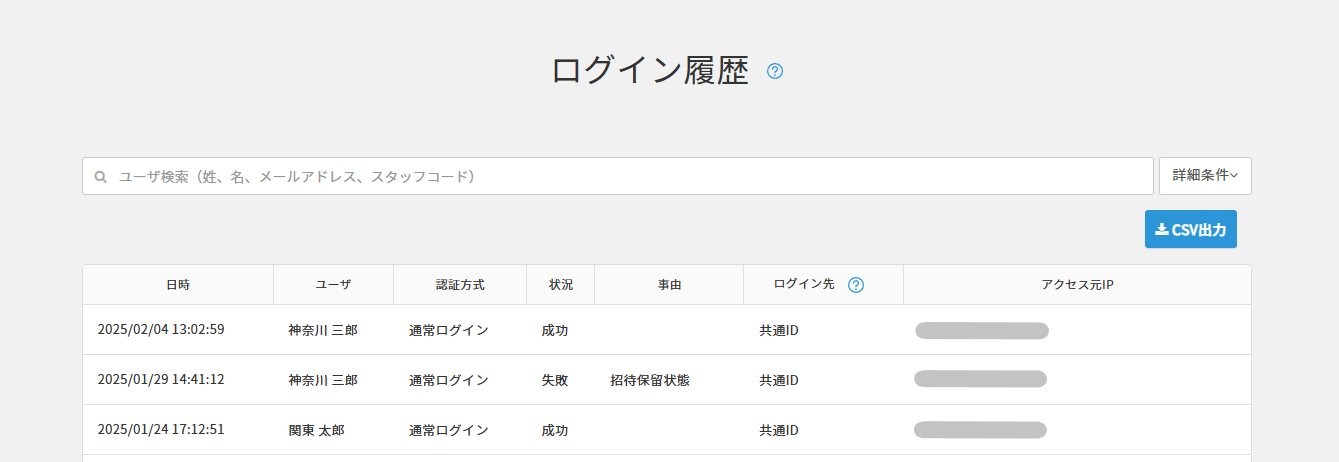Click the 日時 column header
1339x462 pixels.
[x=178, y=285]
